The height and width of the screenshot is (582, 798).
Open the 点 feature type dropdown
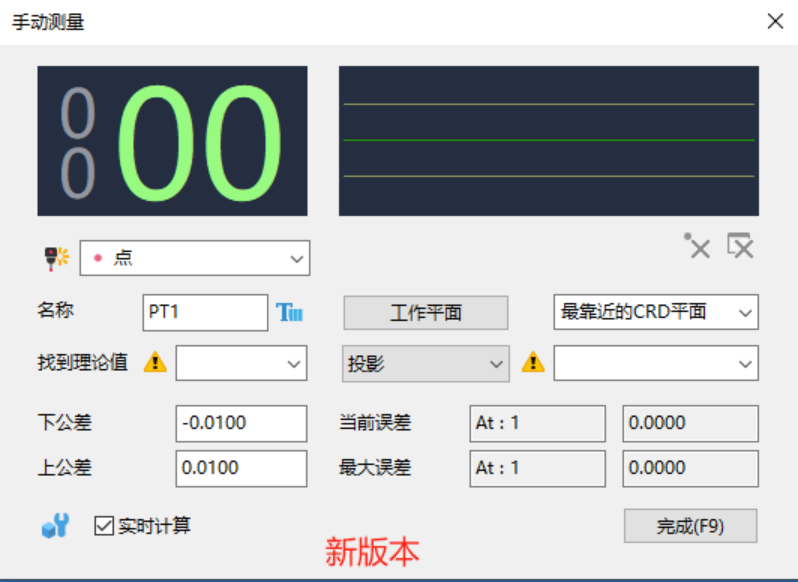[195, 258]
